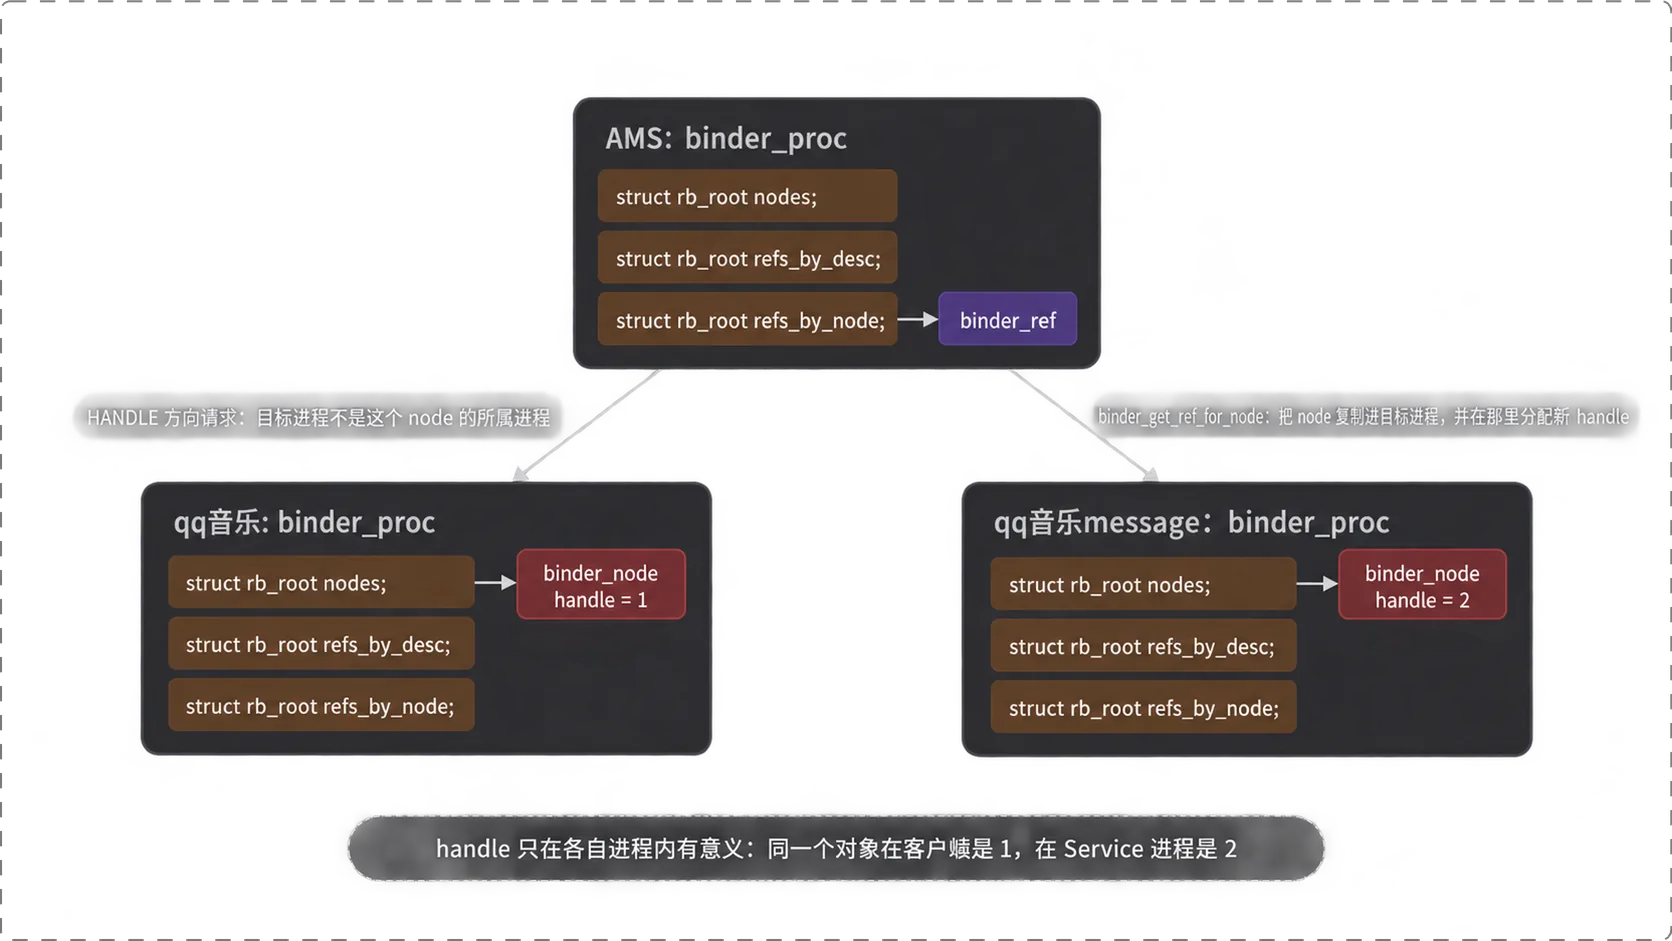Select 'struct rb_root refs_by_desc;' in qq音乐message box
The width and height of the screenshot is (1672, 941).
pyautogui.click(x=1143, y=647)
